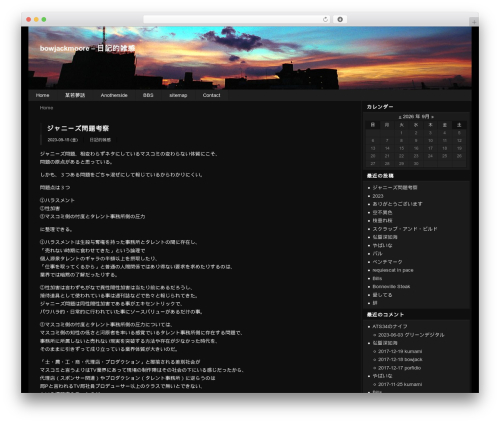Open the Home menu item

42,95
